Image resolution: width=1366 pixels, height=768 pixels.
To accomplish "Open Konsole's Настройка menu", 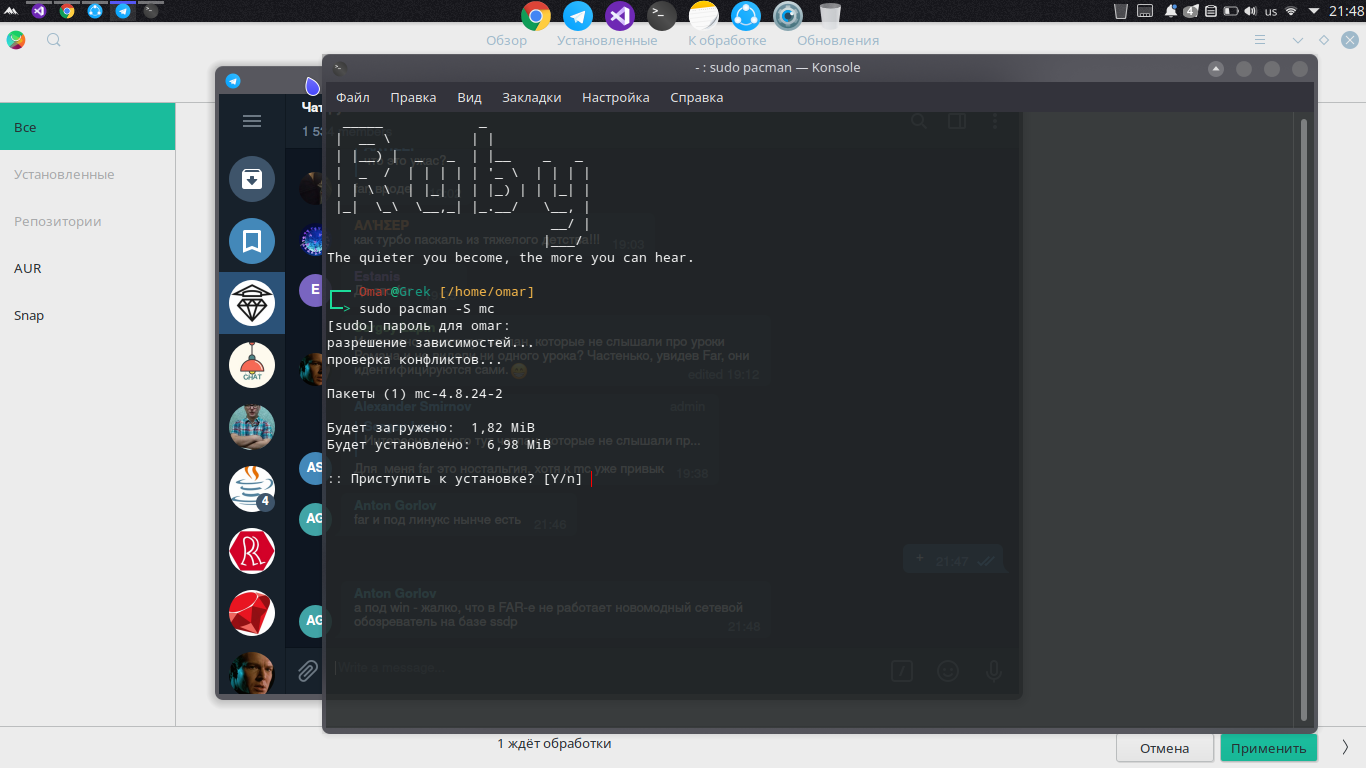I will click(616, 97).
